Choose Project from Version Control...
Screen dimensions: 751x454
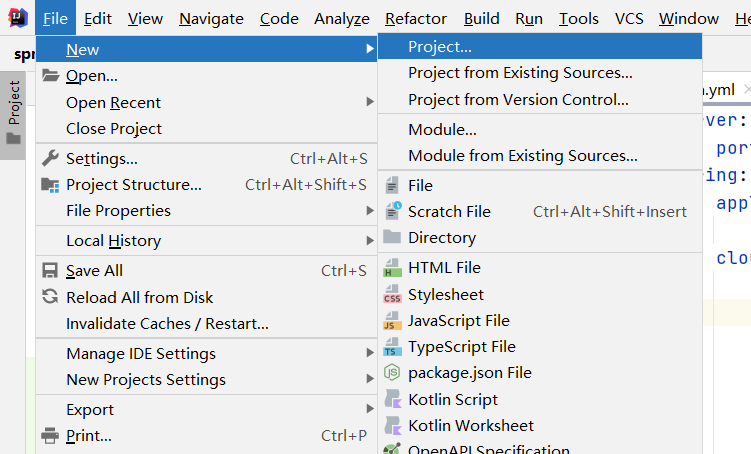[540, 100]
